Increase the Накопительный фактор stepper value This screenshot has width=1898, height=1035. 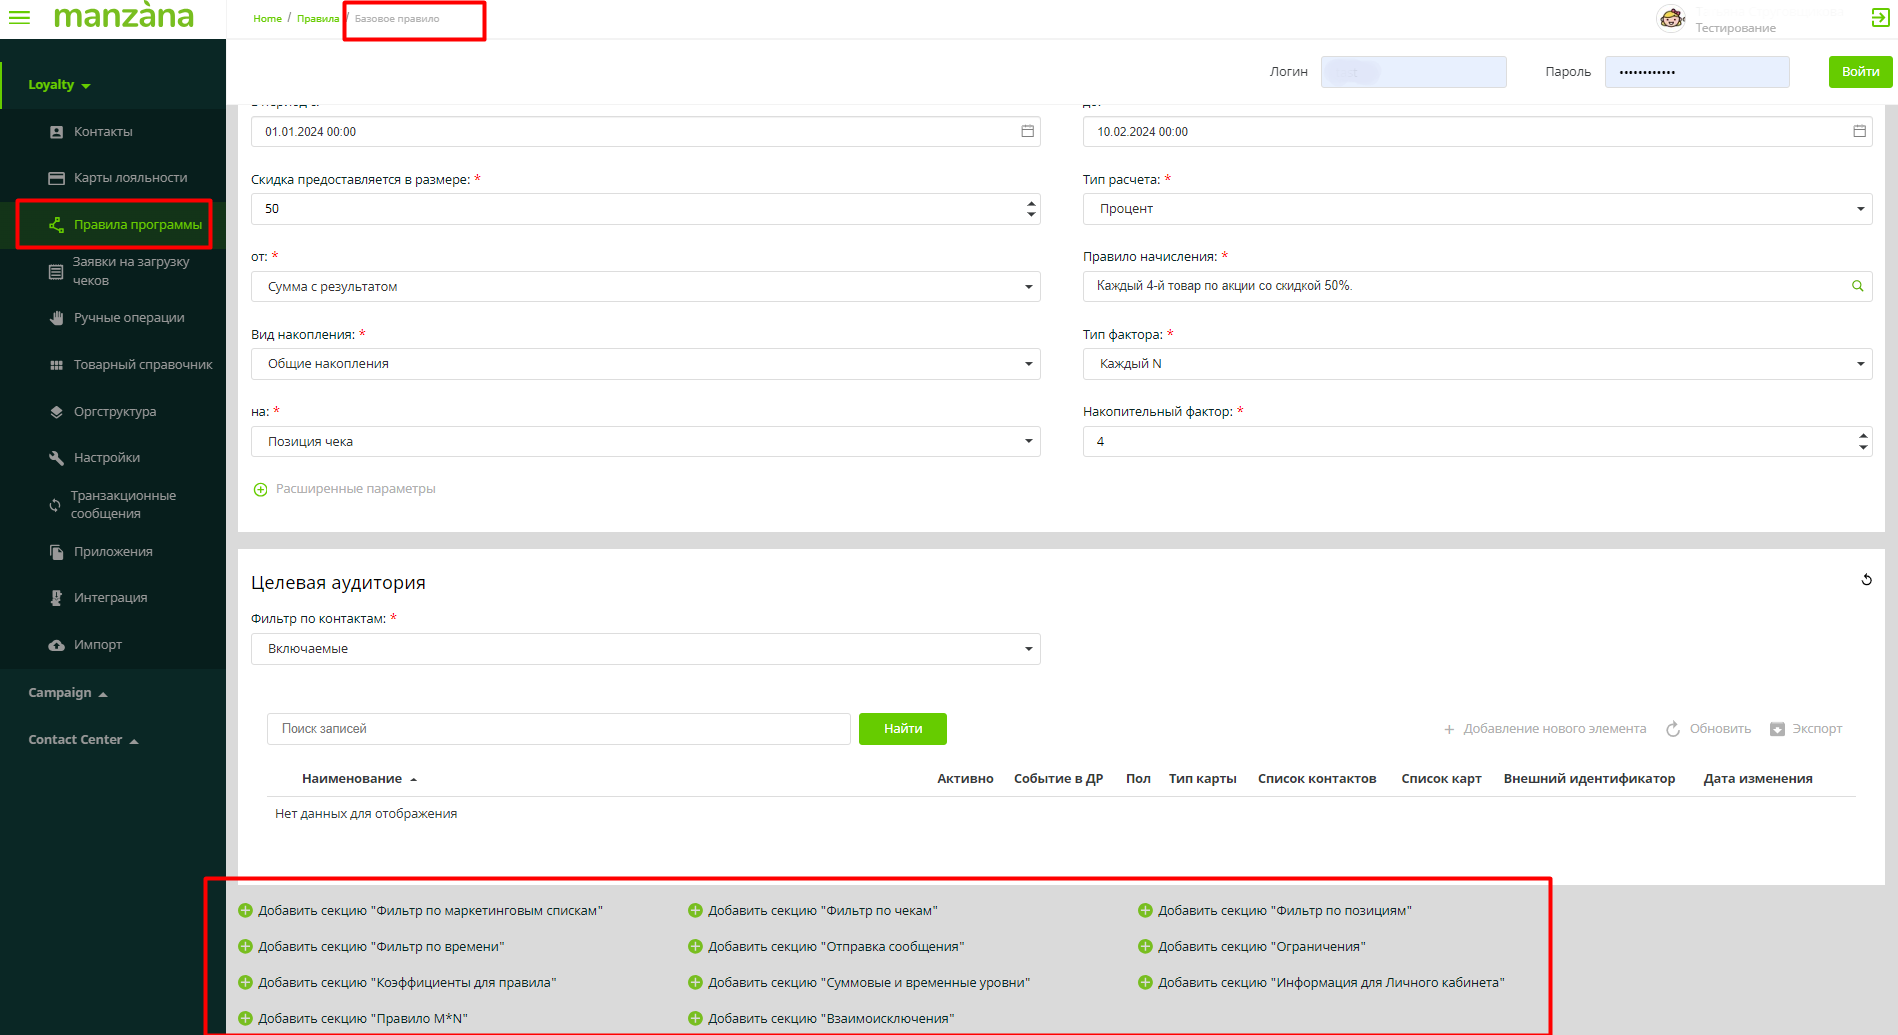pos(1863,436)
